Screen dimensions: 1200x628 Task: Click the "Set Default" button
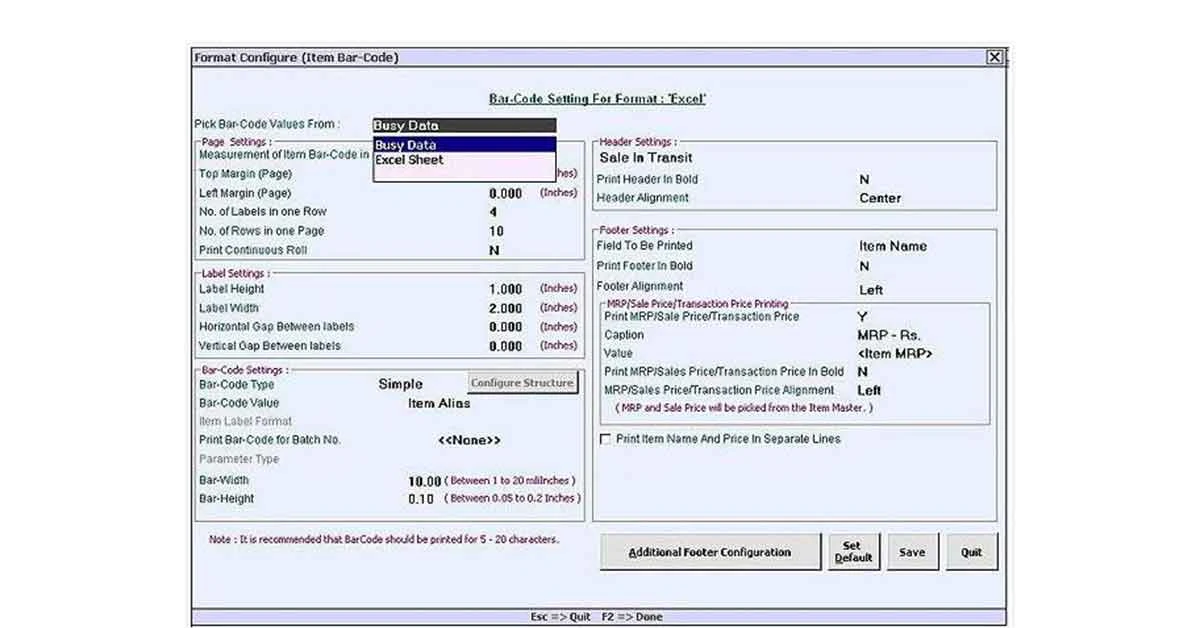[x=854, y=551]
